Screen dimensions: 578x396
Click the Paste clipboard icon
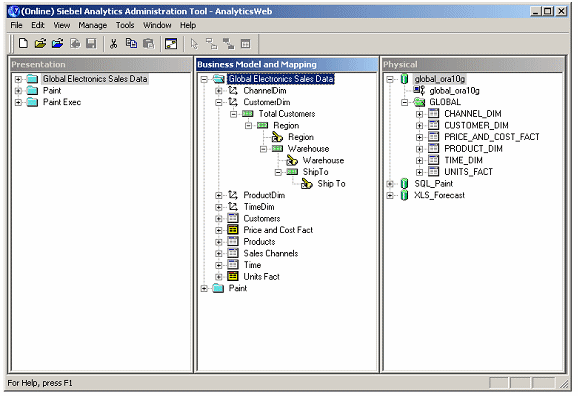[148, 44]
